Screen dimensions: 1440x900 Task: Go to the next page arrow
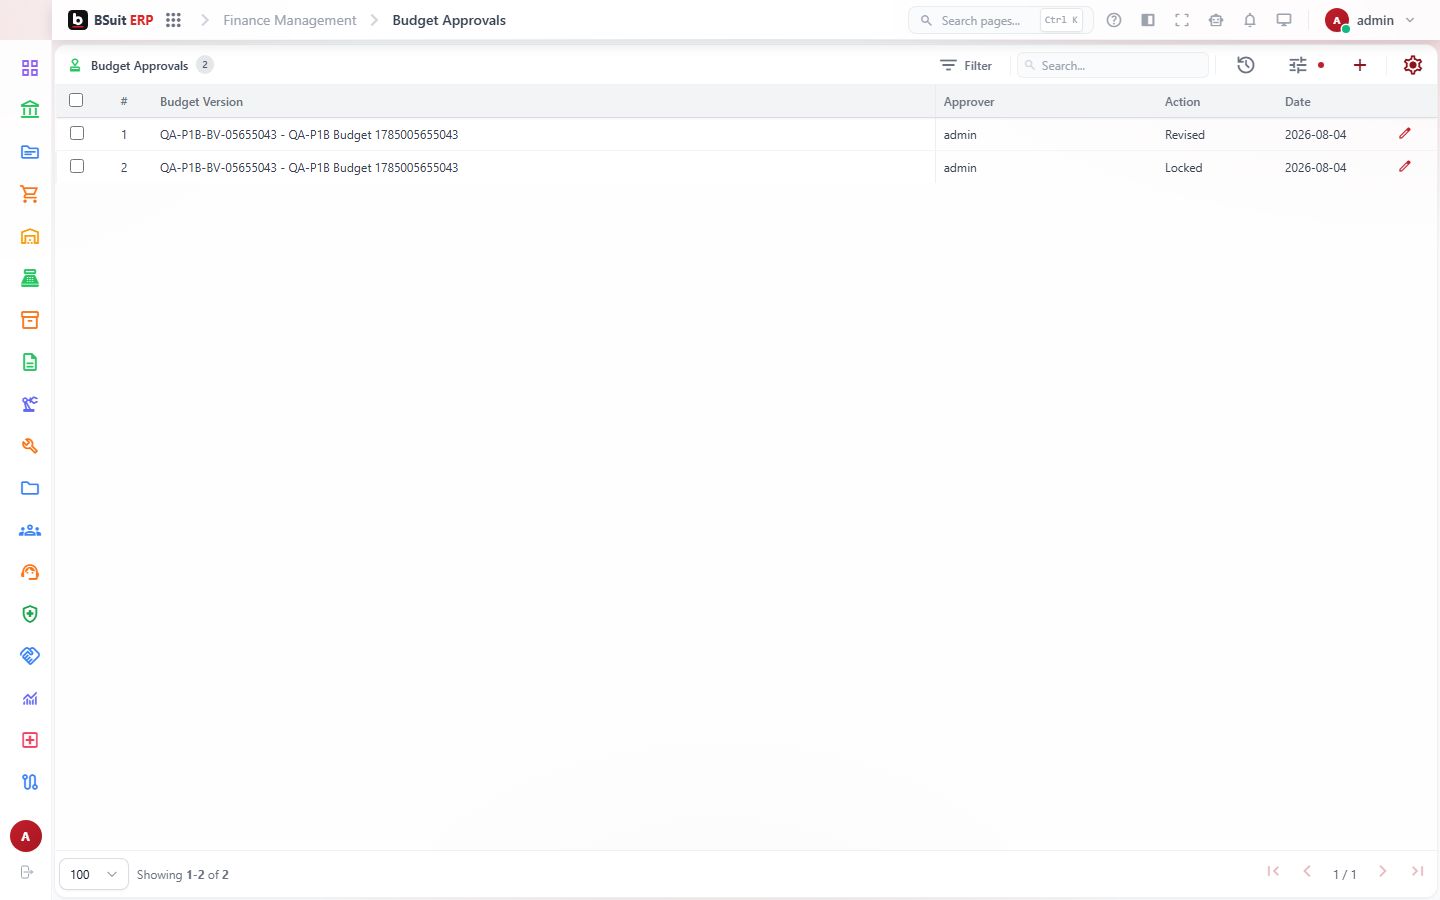point(1382,872)
